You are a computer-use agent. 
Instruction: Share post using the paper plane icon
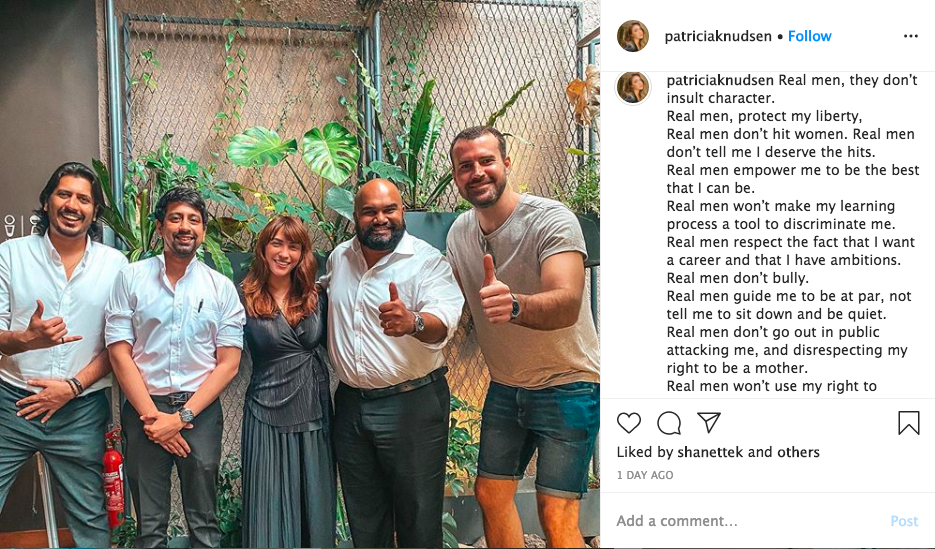(x=709, y=423)
